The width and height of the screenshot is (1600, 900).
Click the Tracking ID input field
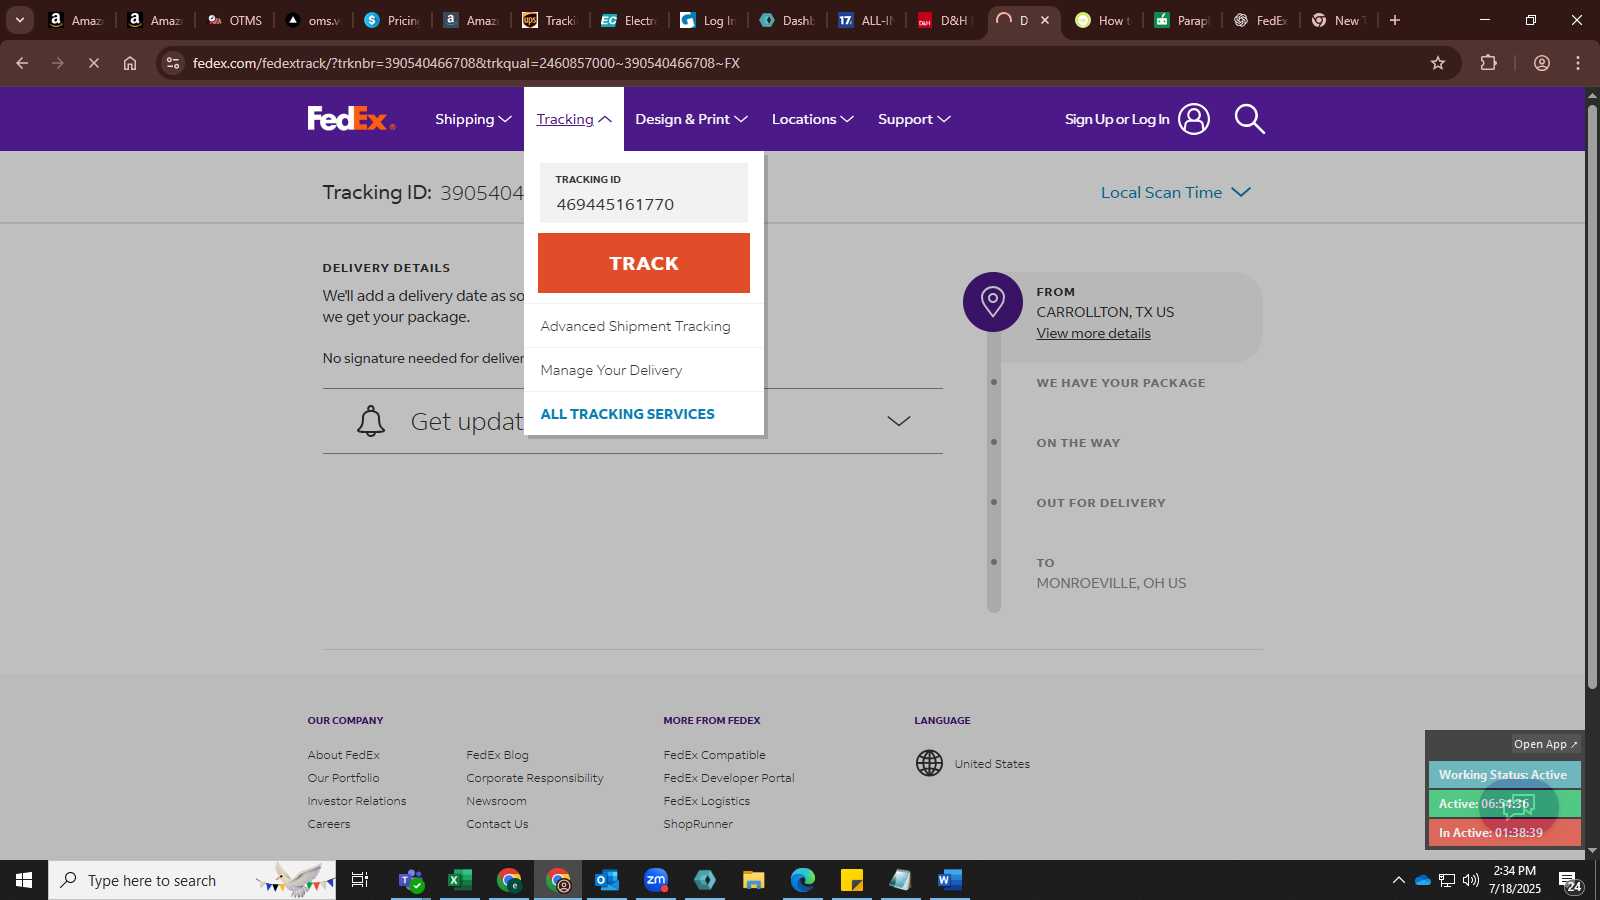[x=644, y=193]
